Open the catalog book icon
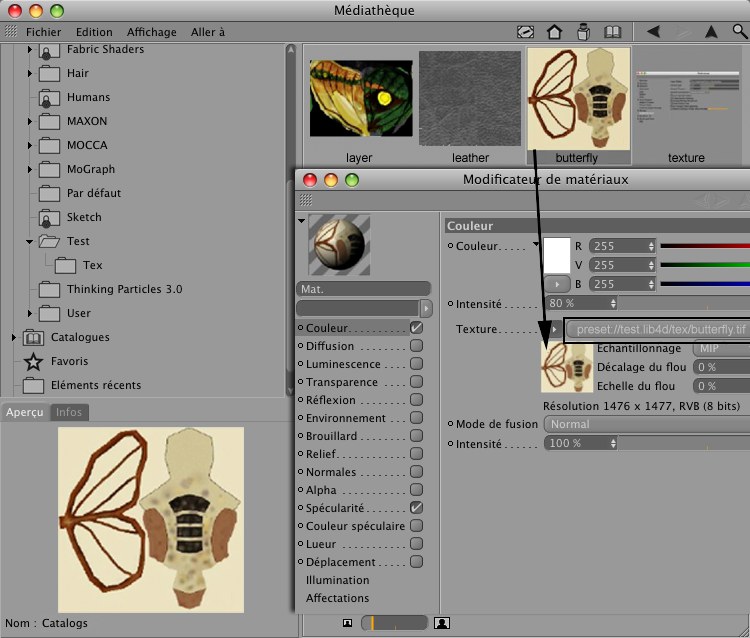This screenshot has width=750, height=638. point(613,32)
